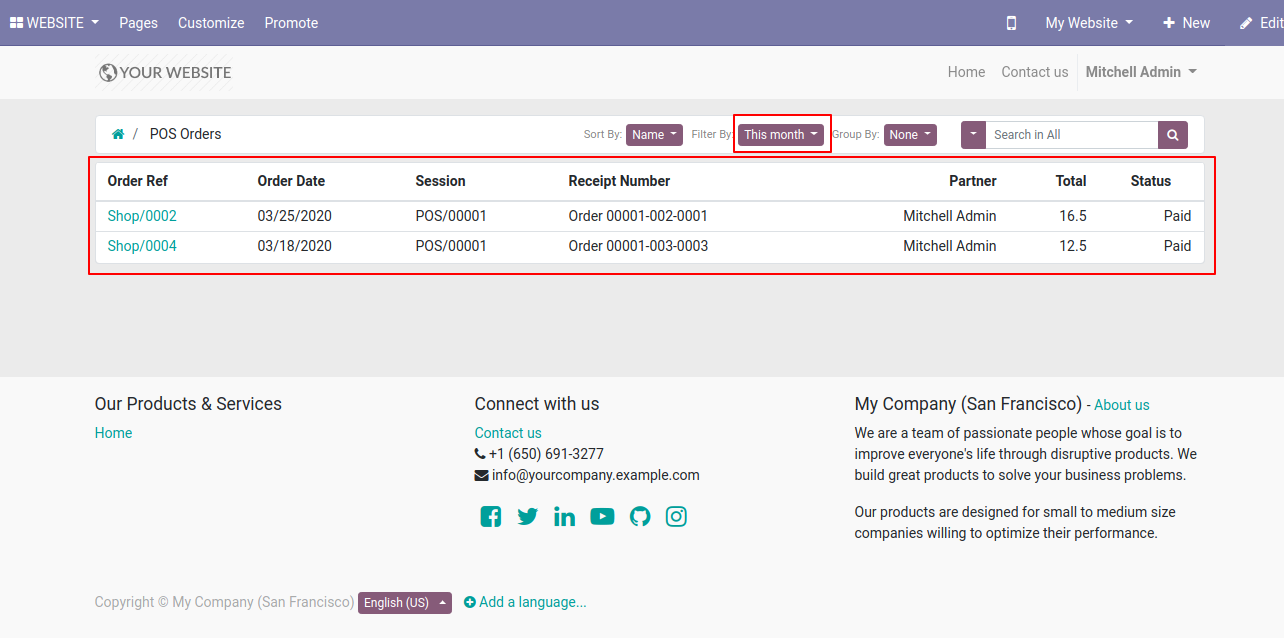Click the Order Date column header
This screenshot has width=1284, height=638.
(291, 181)
